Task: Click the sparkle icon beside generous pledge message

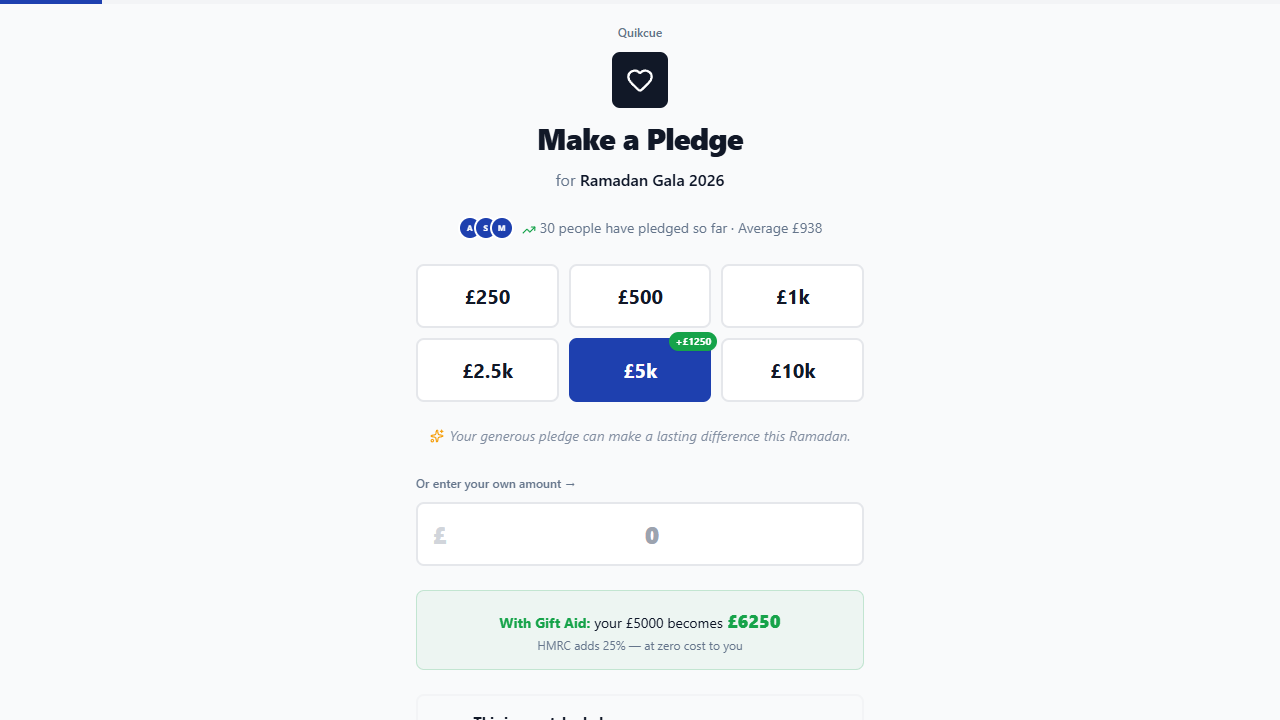Action: (437, 436)
